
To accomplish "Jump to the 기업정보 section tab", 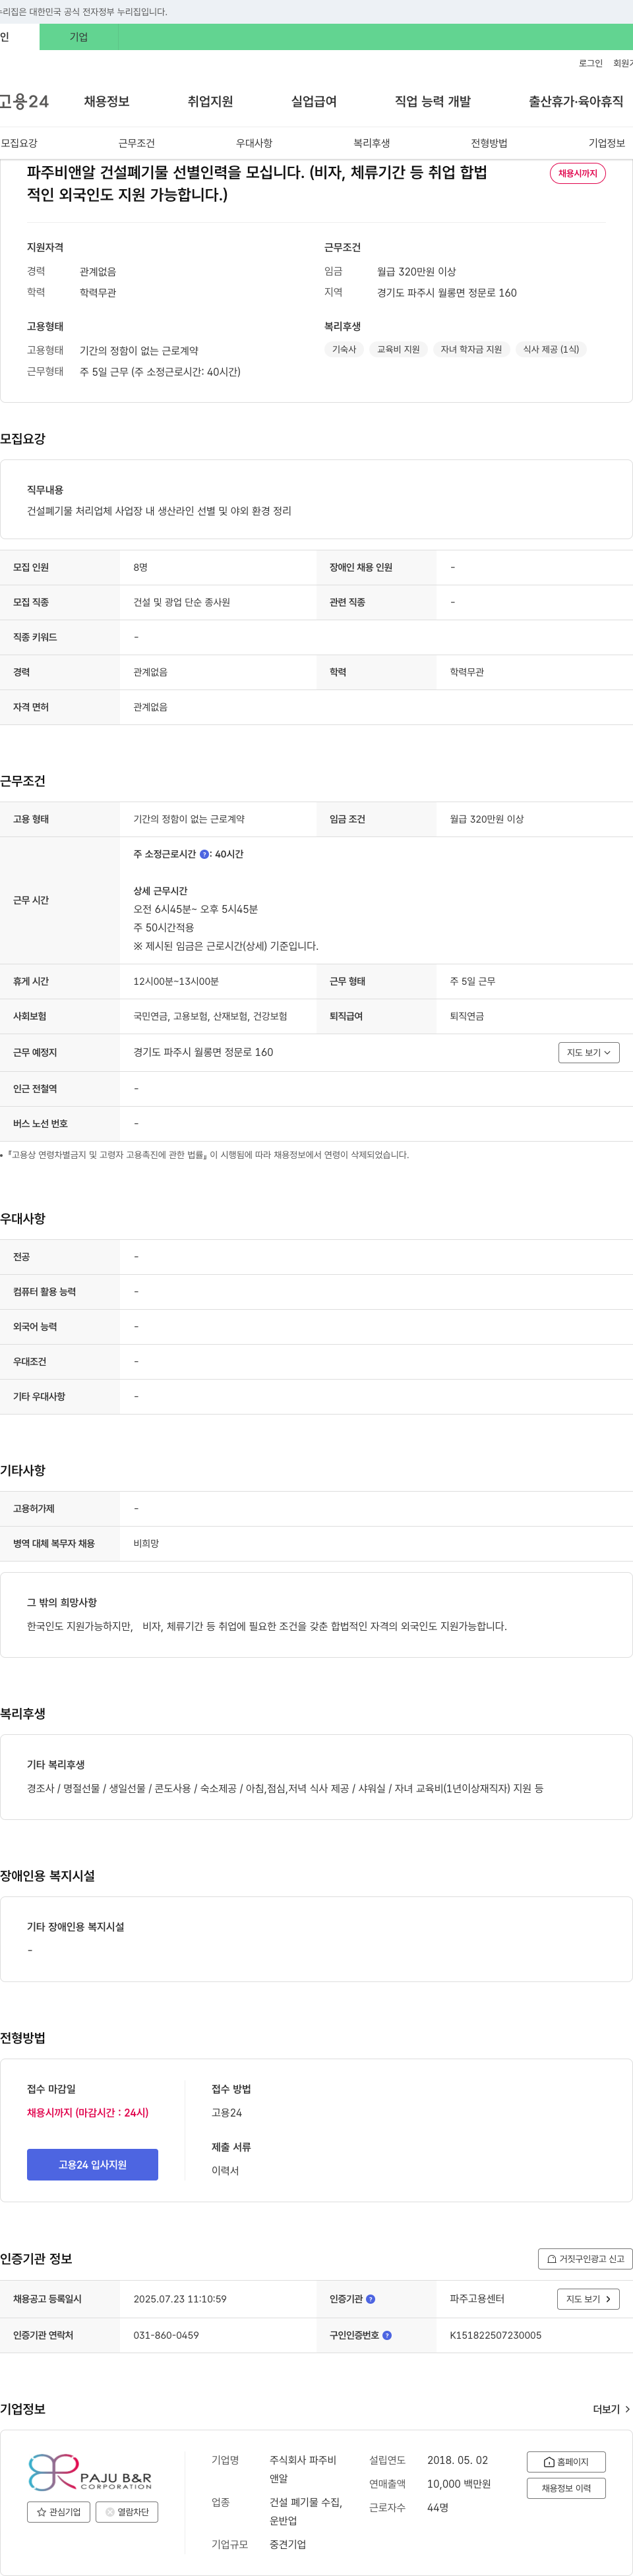I will (x=607, y=143).
